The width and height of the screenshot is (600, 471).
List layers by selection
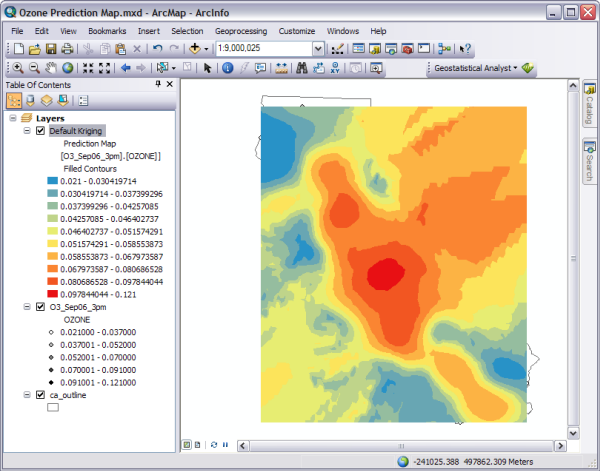point(63,101)
